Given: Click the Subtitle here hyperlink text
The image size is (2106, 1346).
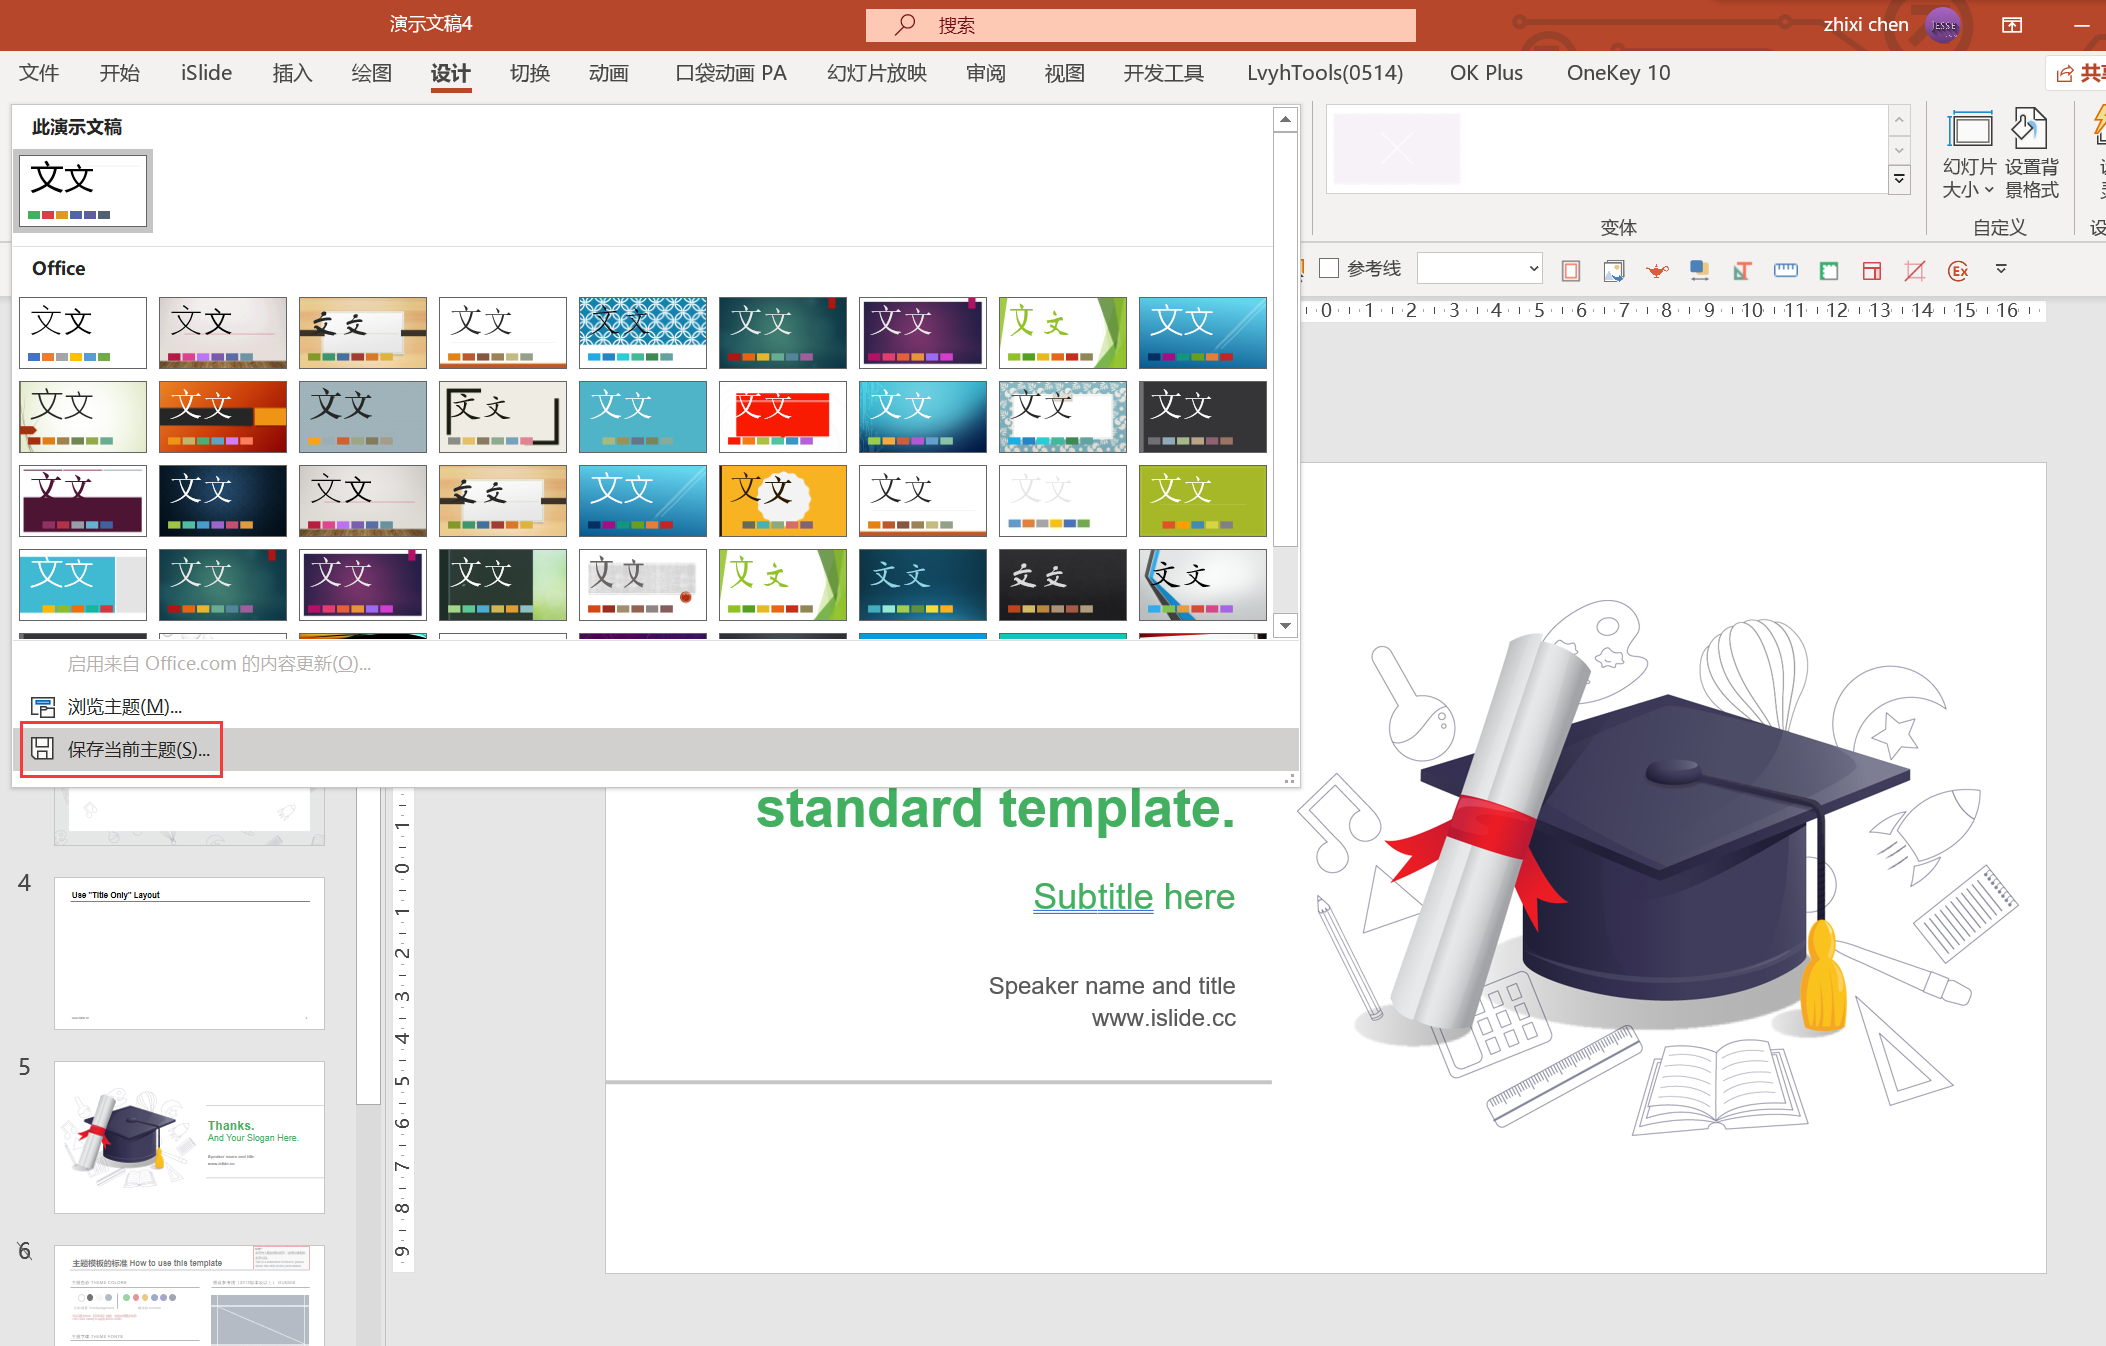Looking at the screenshot, I should [1134, 897].
